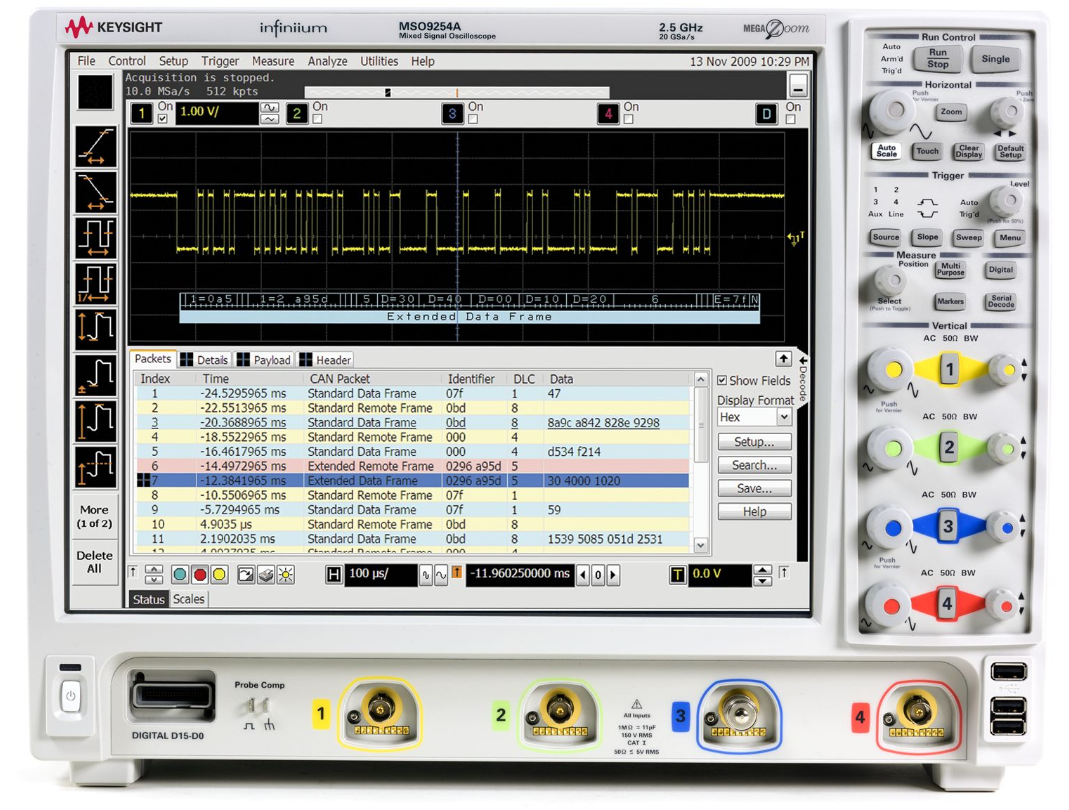Click the horizontal 'H' timebase icon

coord(334,575)
